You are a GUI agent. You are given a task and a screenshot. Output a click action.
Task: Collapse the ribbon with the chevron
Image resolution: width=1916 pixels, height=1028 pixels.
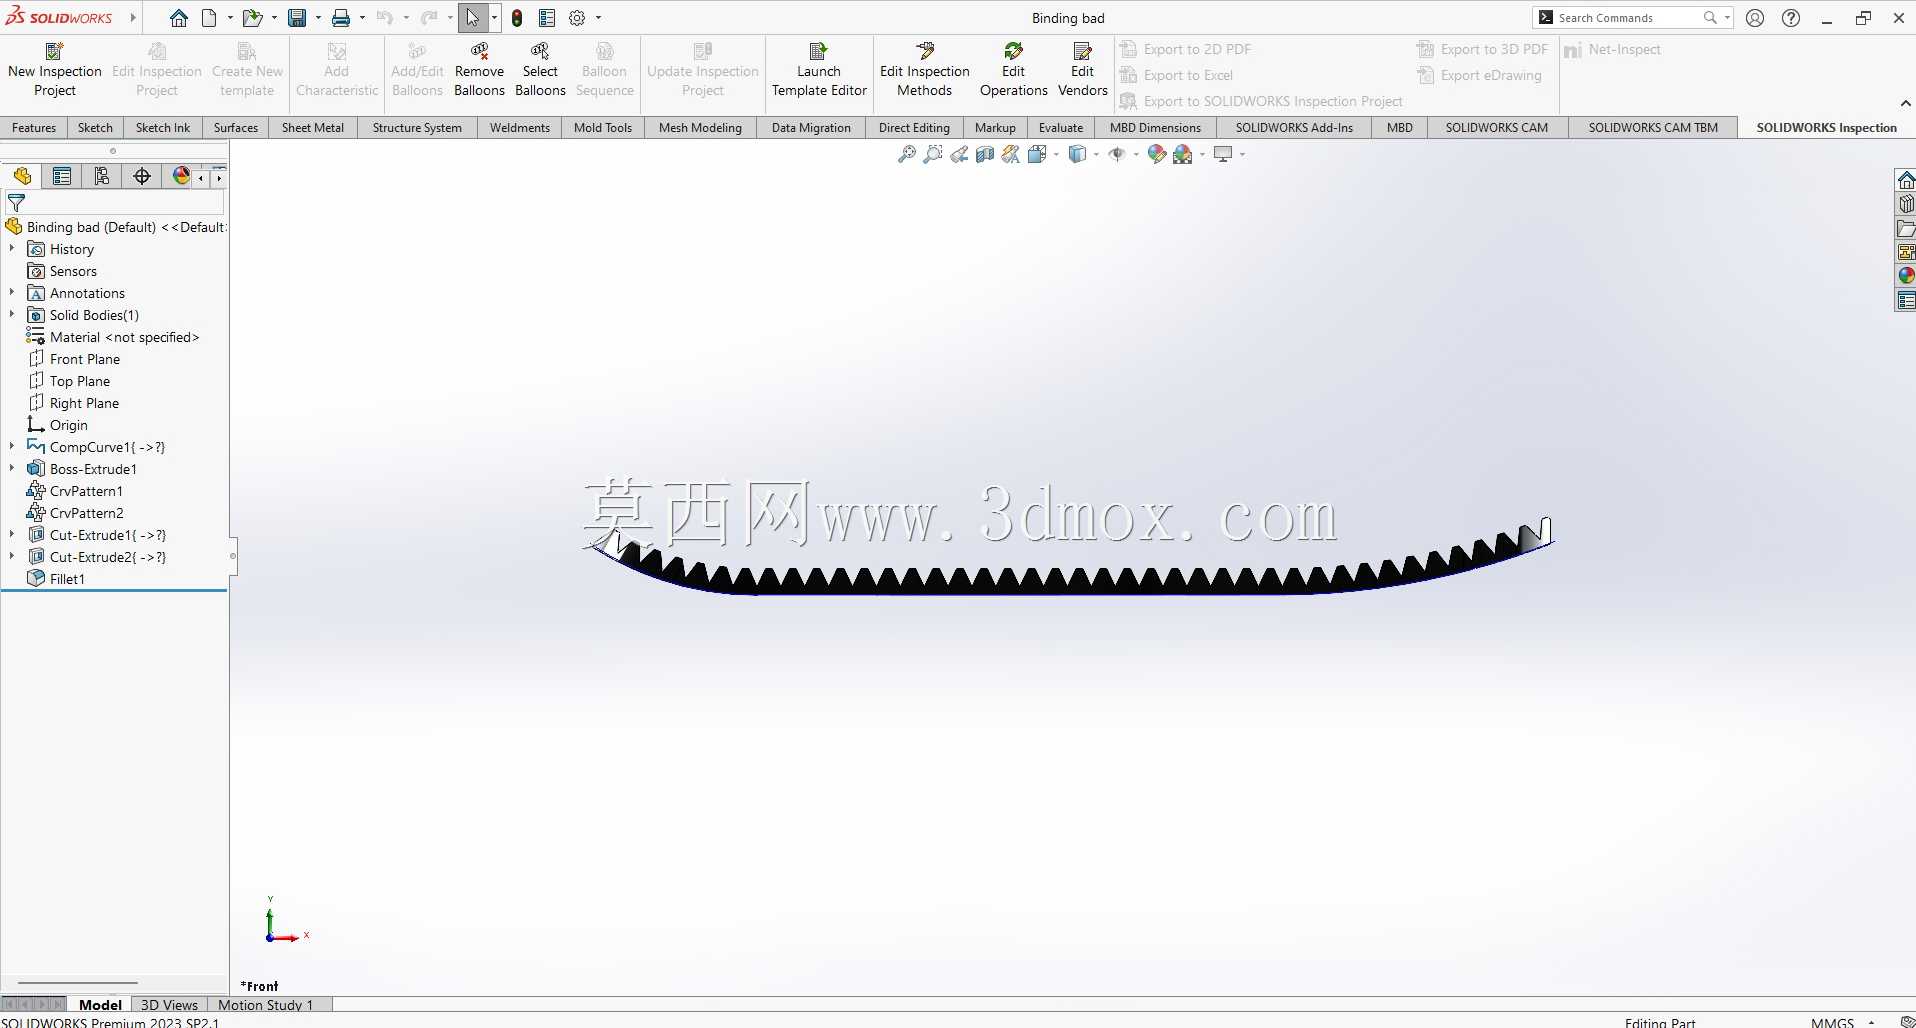[x=1905, y=103]
